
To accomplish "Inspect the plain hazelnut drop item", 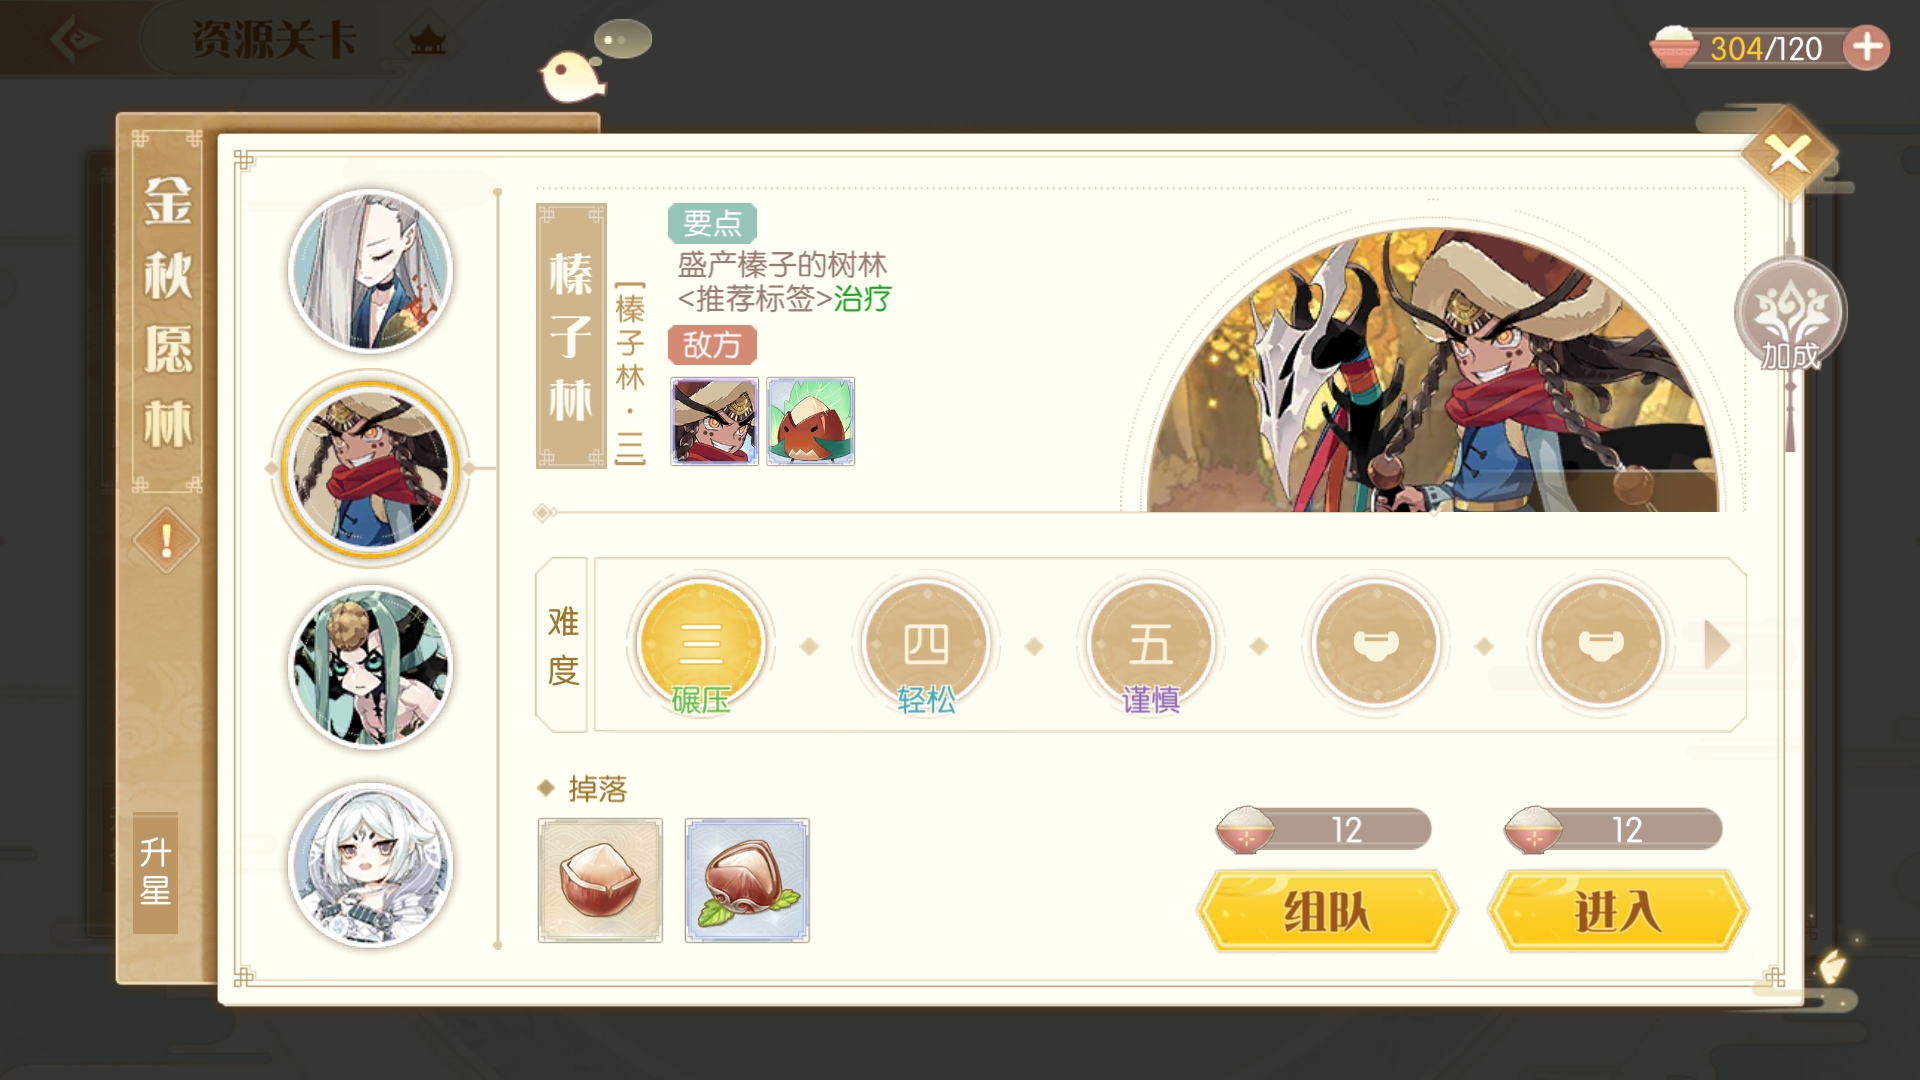I will pos(600,880).
